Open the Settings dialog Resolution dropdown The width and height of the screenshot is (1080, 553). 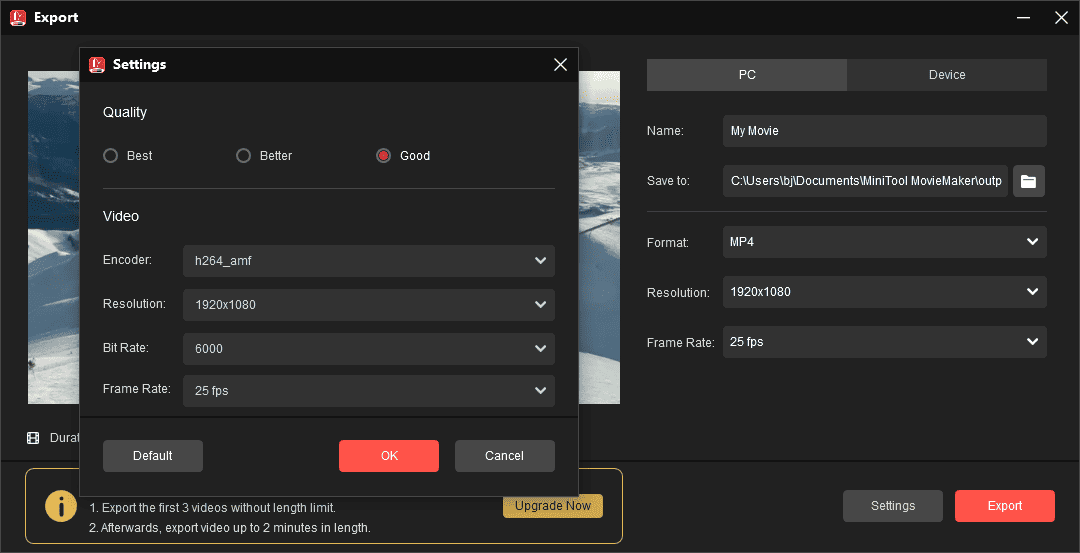pos(368,304)
